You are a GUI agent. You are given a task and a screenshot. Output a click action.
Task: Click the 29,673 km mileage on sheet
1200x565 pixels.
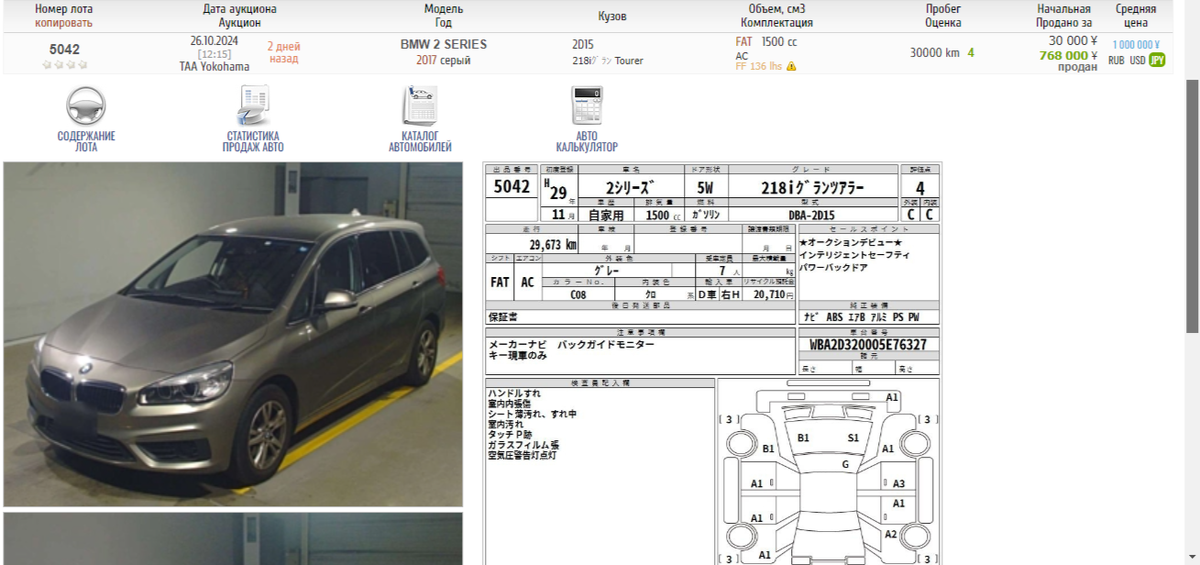(552, 244)
